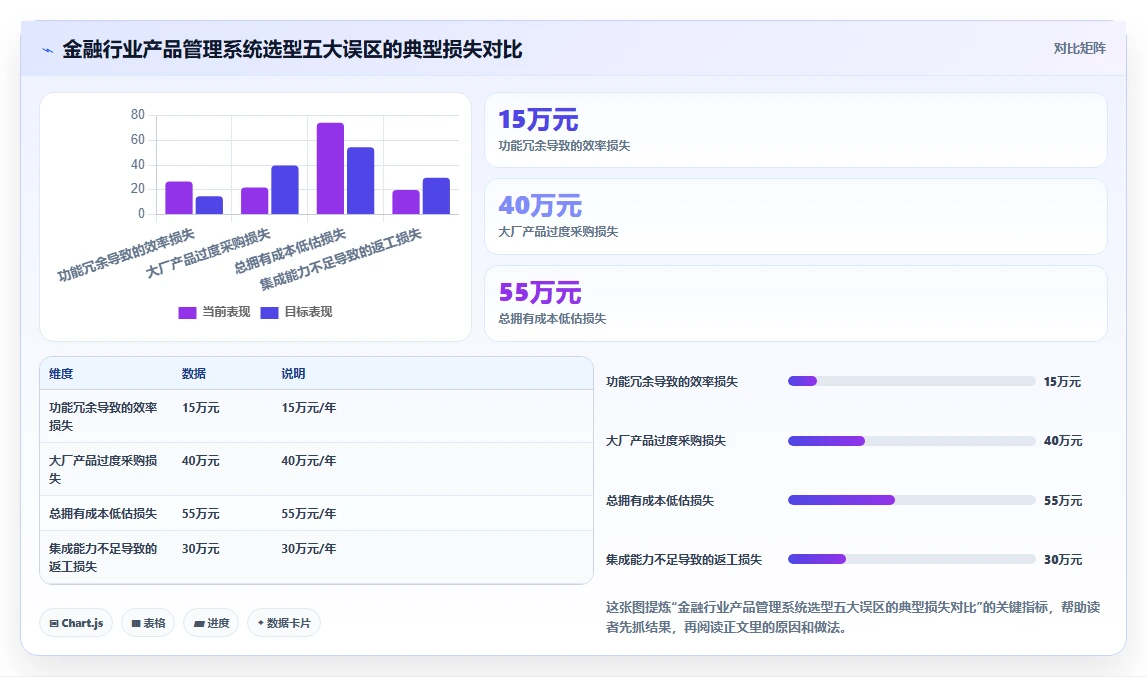Click the 说明 table column header

(293, 373)
